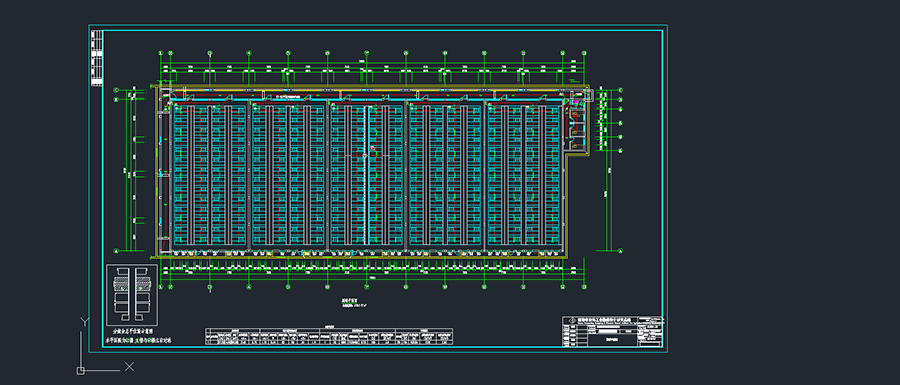This screenshot has height=385, width=900.
Task: Select the title block in the sheet corner
Action: tap(612, 331)
